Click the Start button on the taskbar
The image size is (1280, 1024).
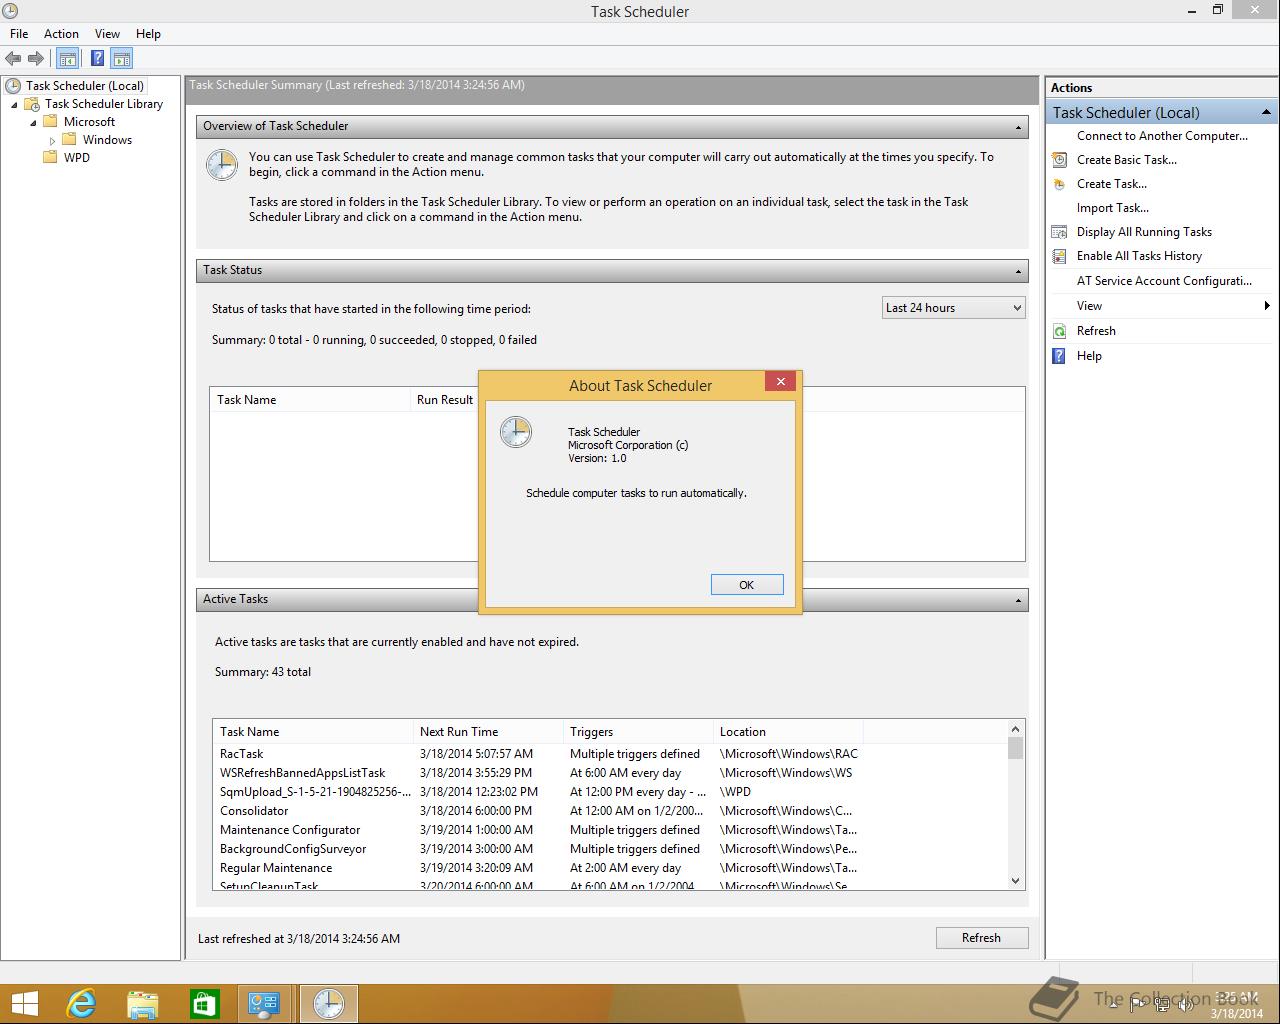coord(24,1004)
